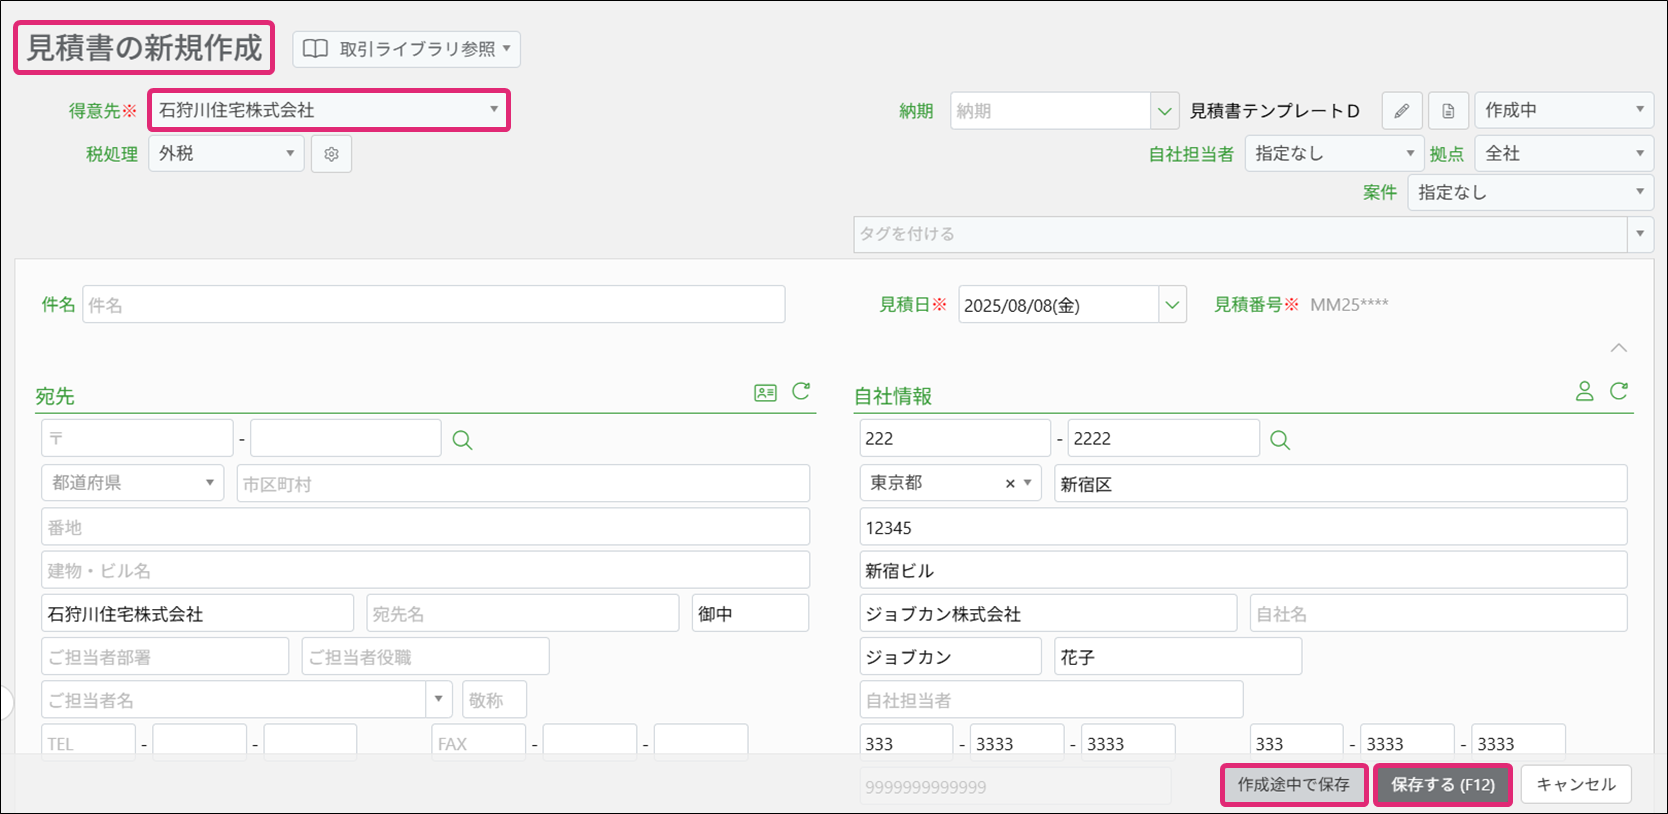Click the 保存する (F12) button
The width and height of the screenshot is (1668, 814).
coord(1442,785)
